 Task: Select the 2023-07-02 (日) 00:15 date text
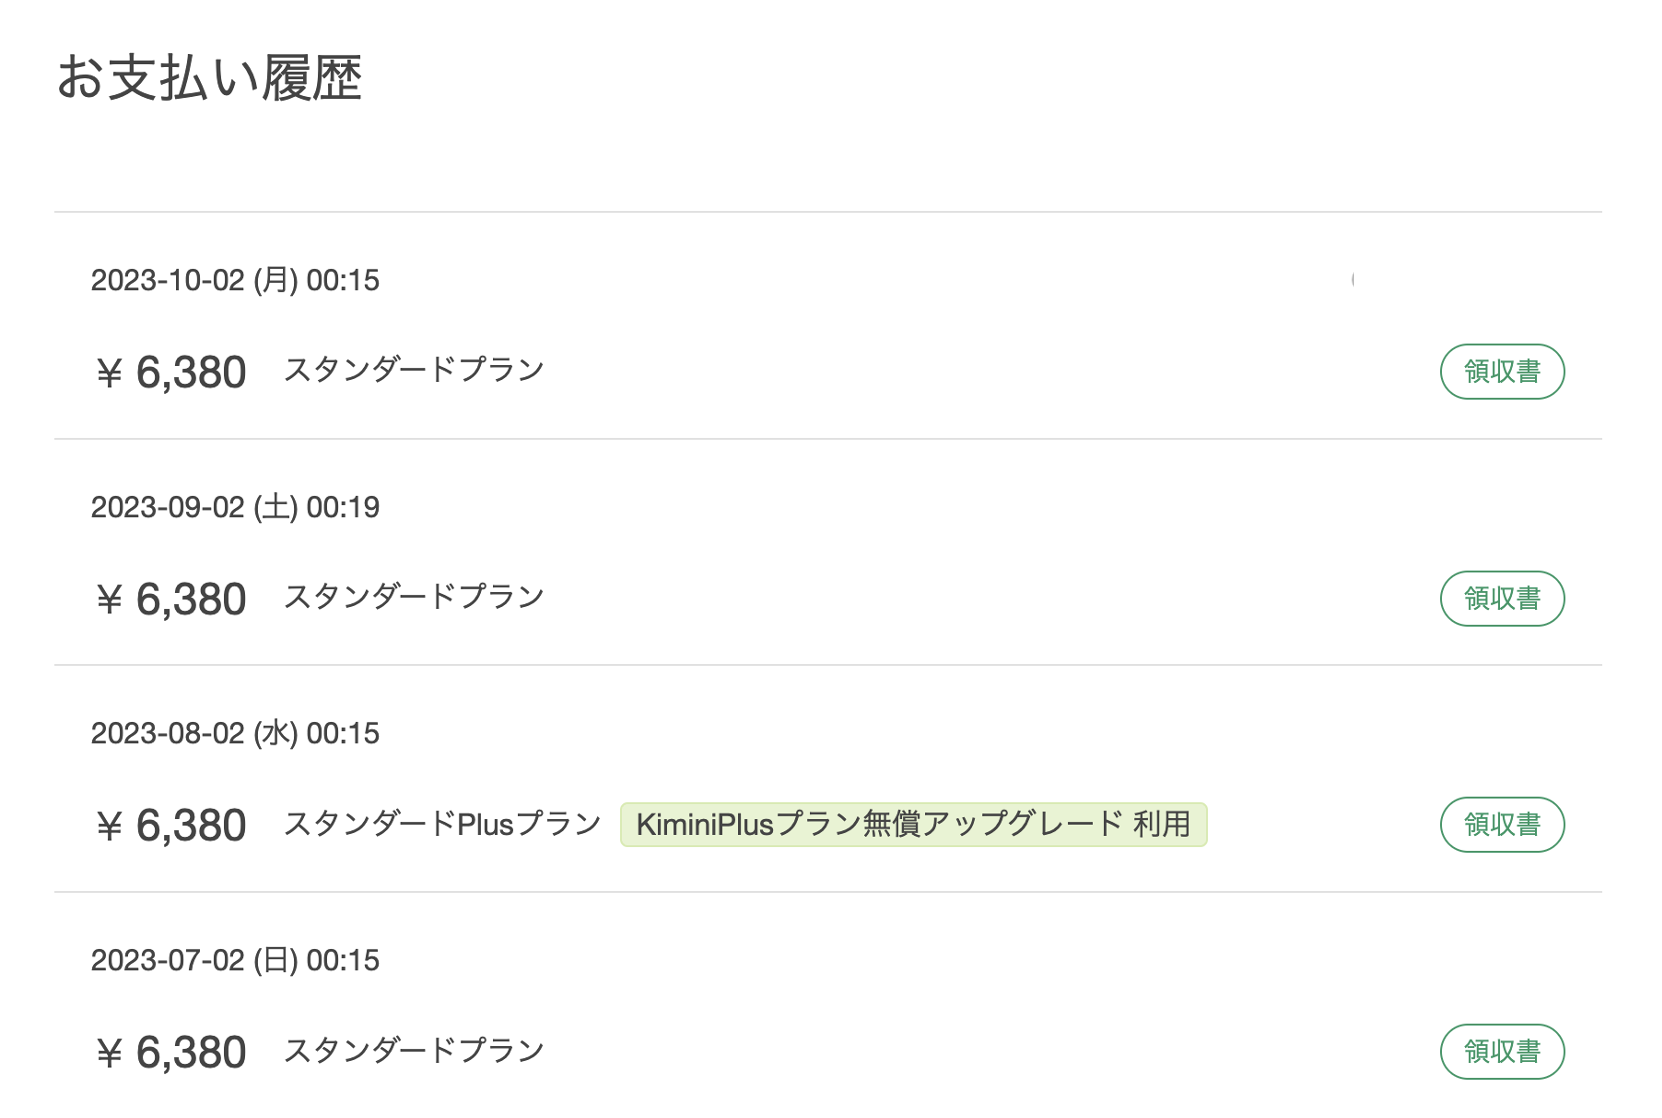(235, 960)
